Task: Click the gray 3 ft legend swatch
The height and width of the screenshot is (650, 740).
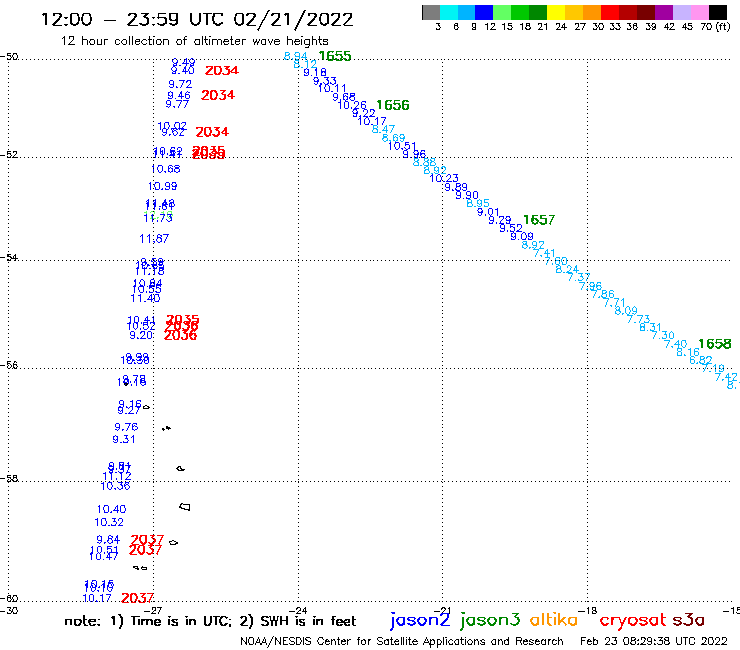Action: click(x=431, y=12)
